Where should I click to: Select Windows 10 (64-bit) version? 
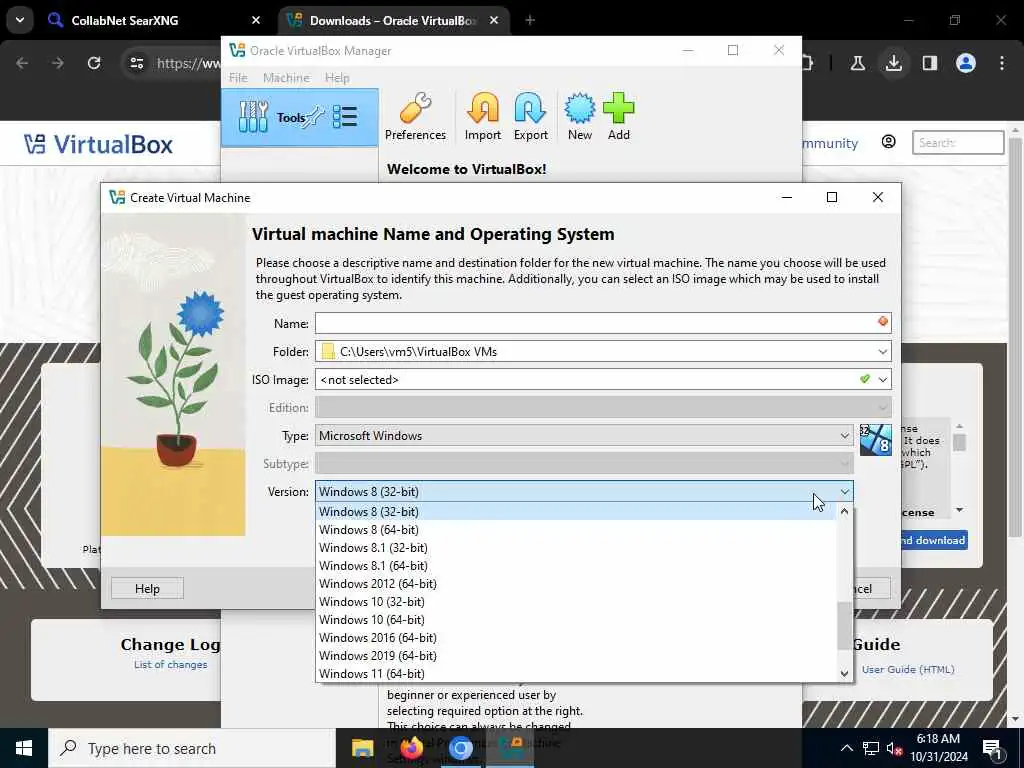[x=576, y=620]
